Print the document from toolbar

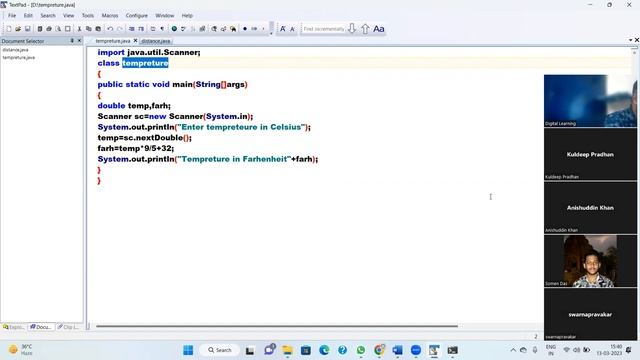coord(49,29)
